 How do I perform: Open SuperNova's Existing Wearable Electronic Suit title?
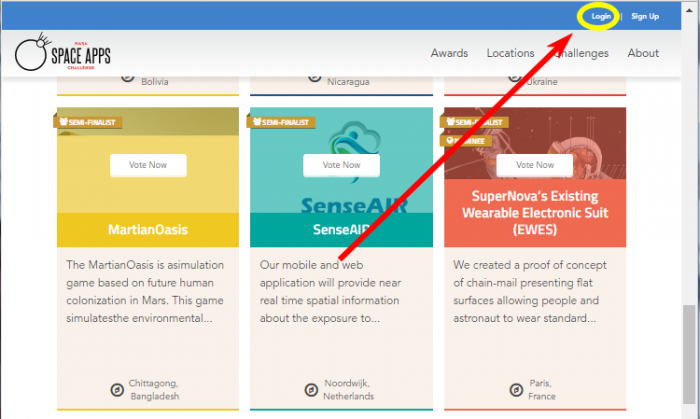click(535, 212)
